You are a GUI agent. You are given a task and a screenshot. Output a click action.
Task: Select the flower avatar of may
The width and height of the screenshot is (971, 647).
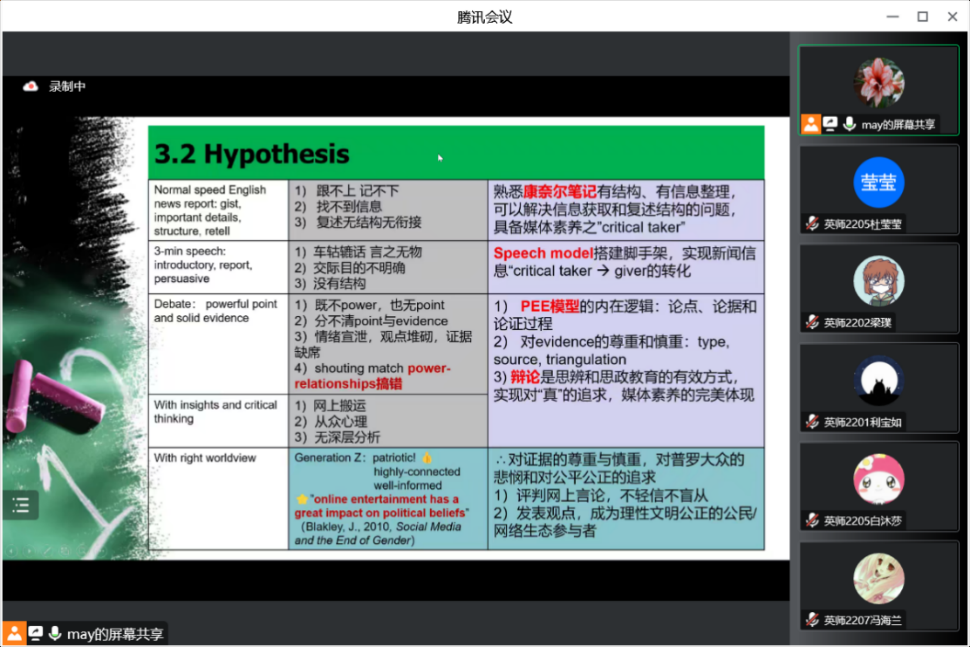click(878, 82)
